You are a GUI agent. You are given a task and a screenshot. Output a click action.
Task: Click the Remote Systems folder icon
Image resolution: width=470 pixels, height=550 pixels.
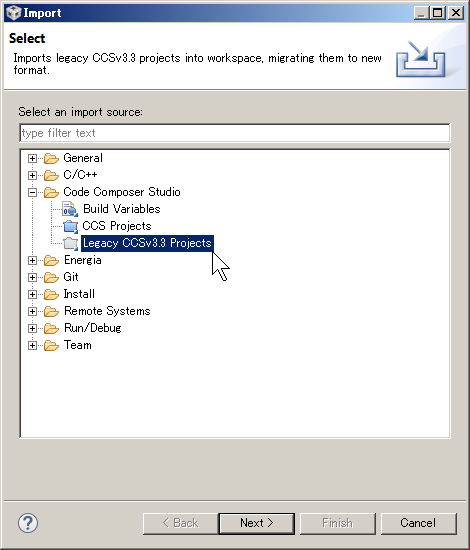point(51,311)
